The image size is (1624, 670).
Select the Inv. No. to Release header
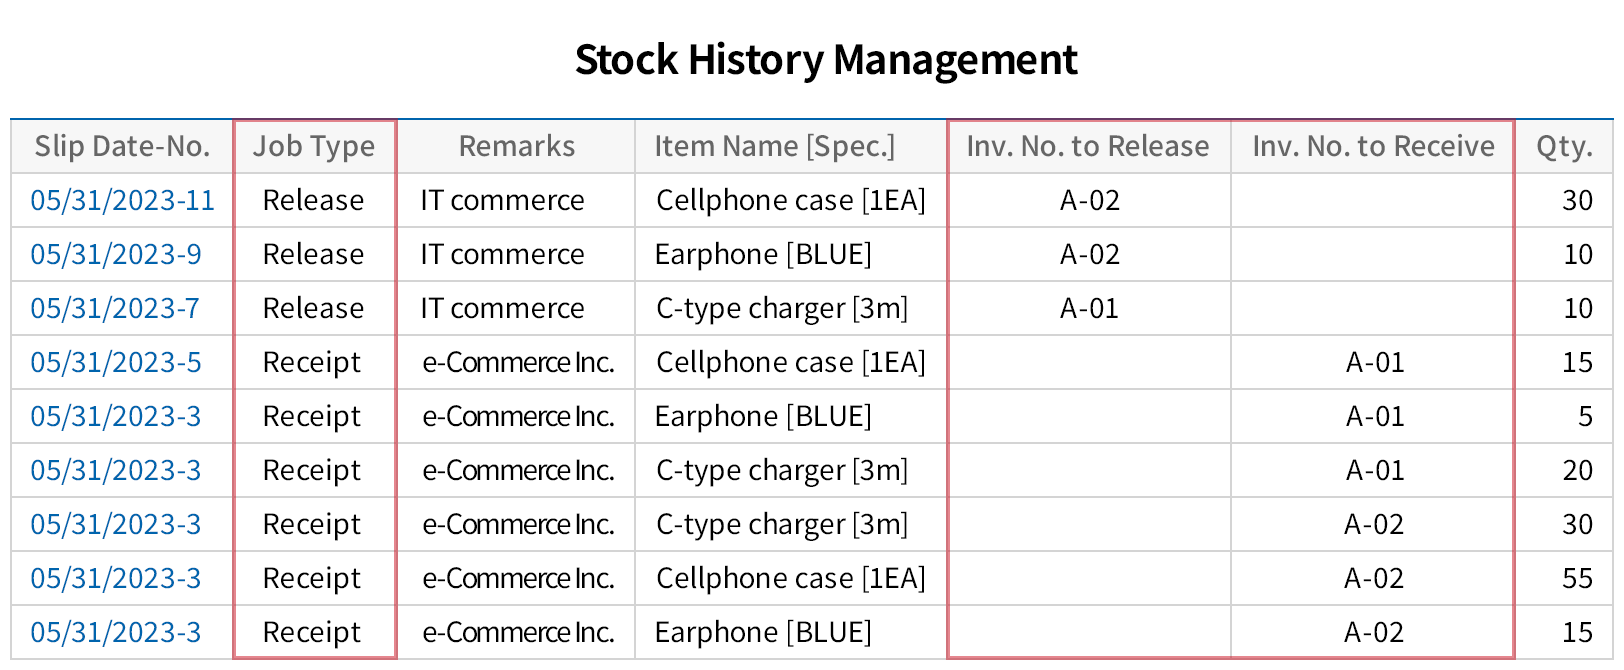[1088, 146]
